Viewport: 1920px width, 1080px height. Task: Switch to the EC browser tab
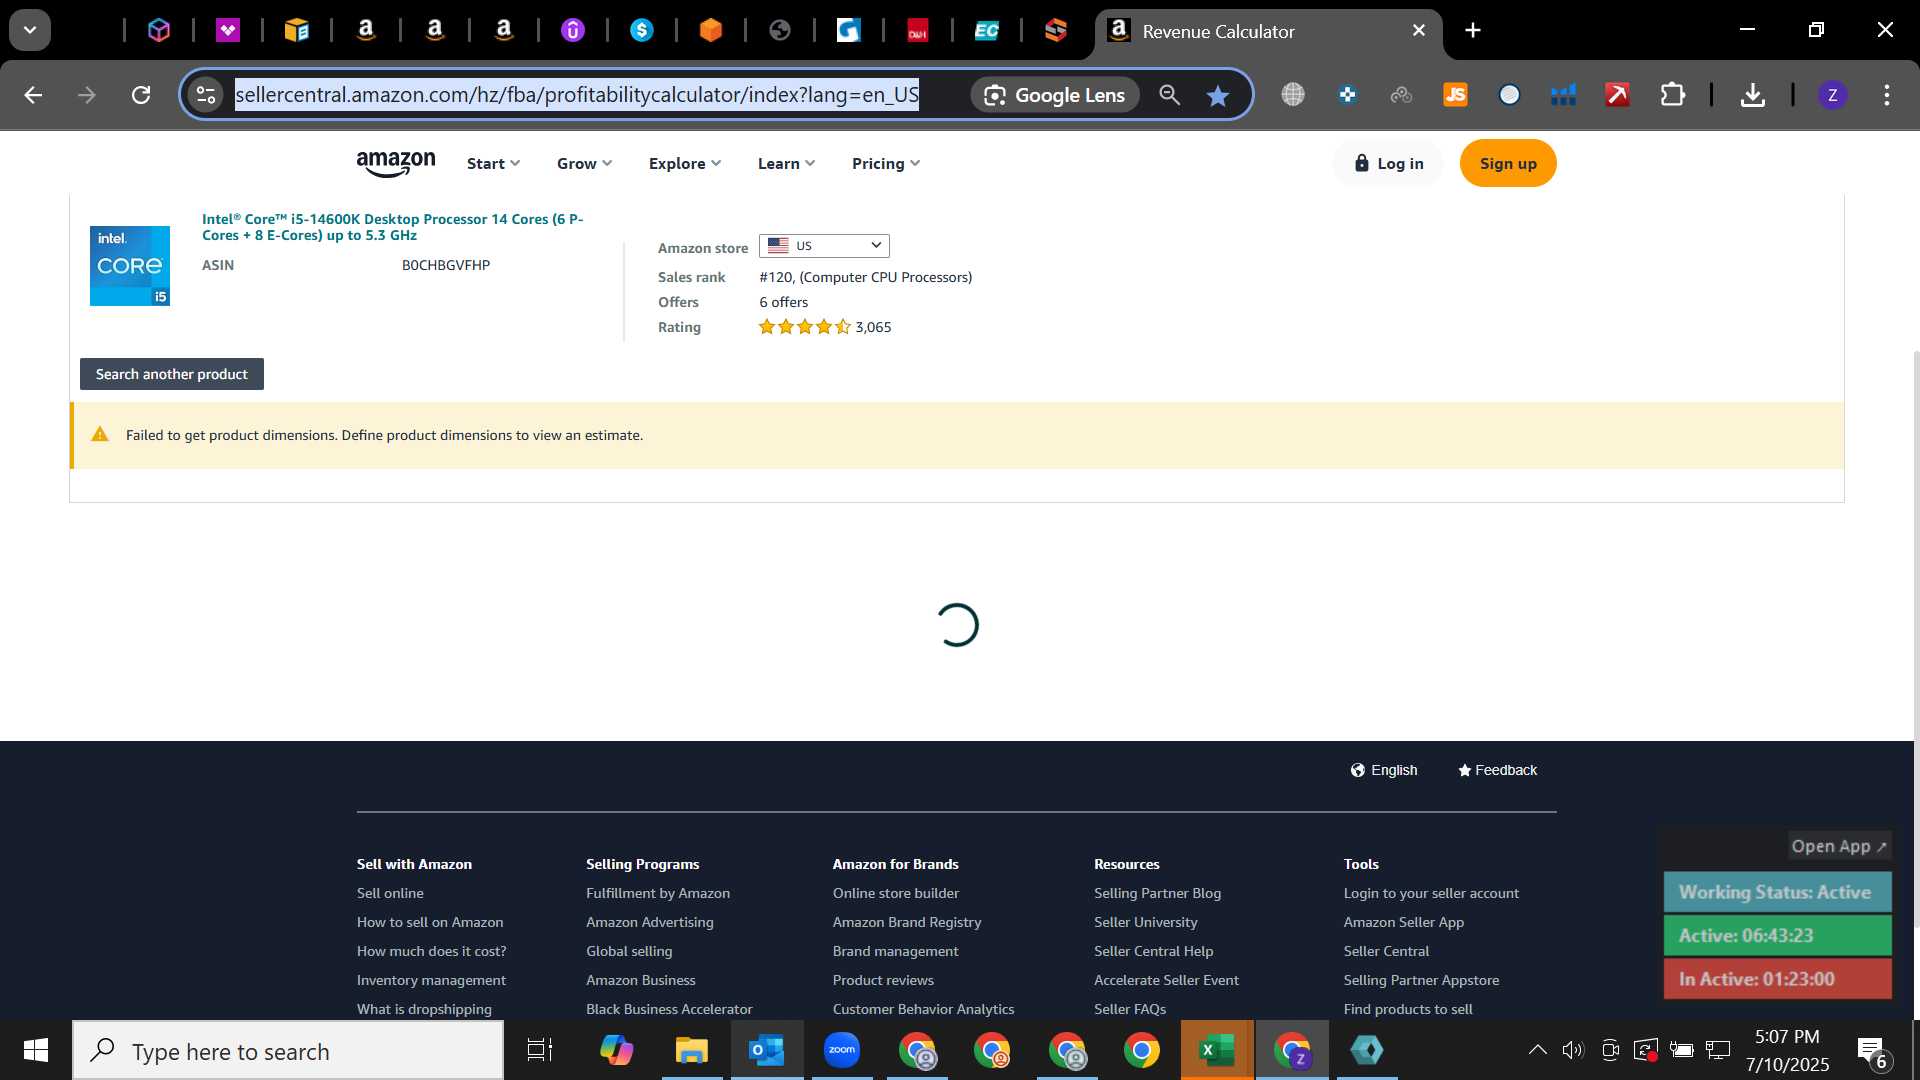tap(986, 31)
